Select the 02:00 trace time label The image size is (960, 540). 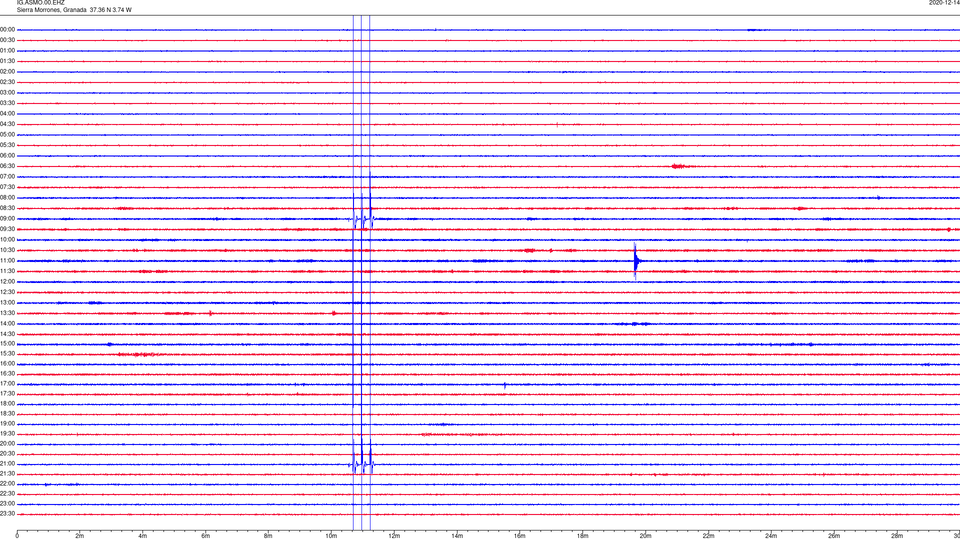click(x=8, y=72)
